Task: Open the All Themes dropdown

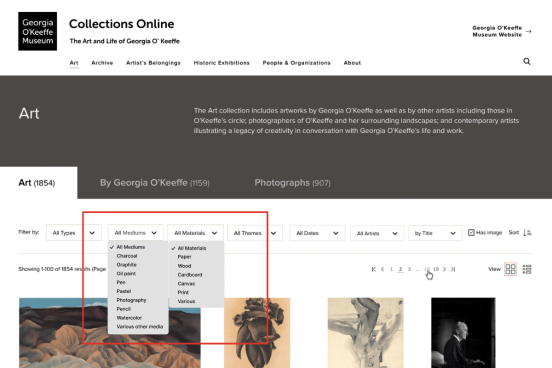Action: [255, 233]
